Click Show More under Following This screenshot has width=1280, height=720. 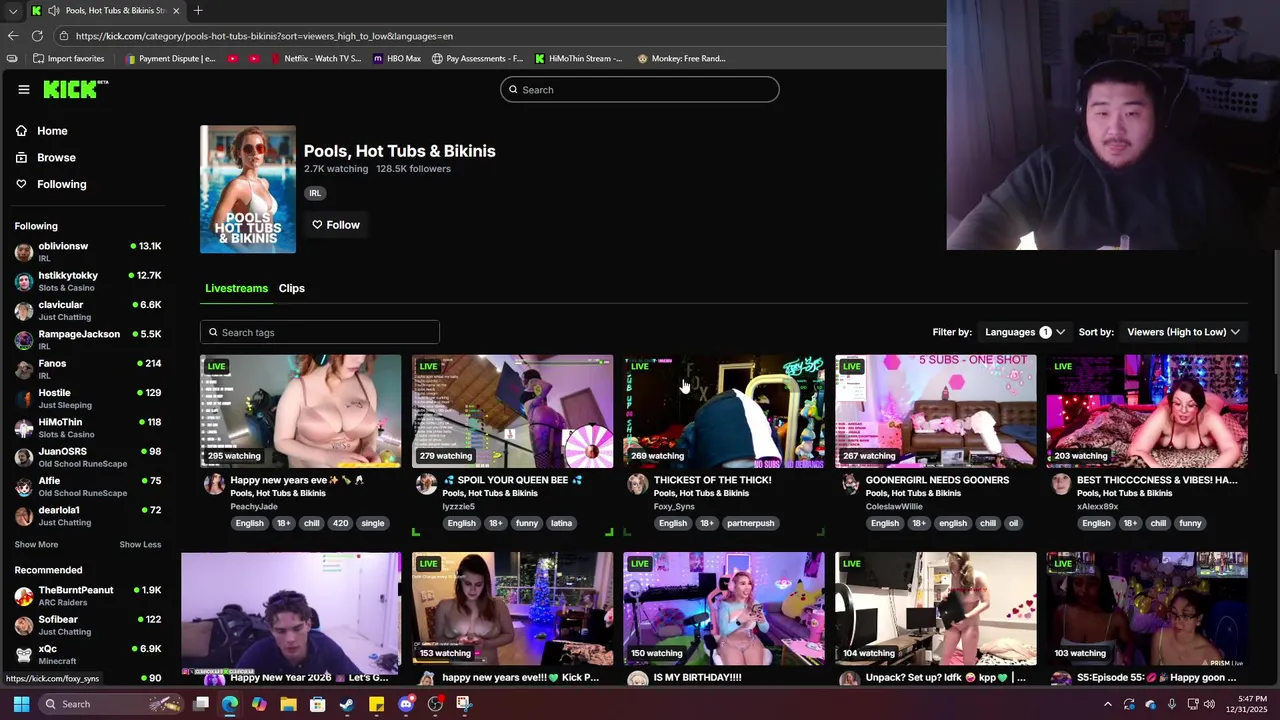click(36, 545)
